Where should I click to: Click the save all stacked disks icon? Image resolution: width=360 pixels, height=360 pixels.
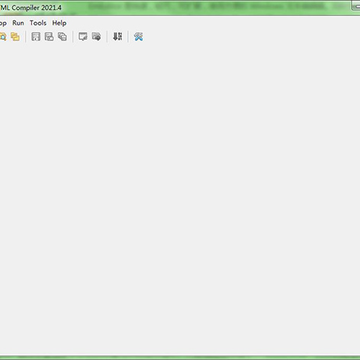point(62,37)
